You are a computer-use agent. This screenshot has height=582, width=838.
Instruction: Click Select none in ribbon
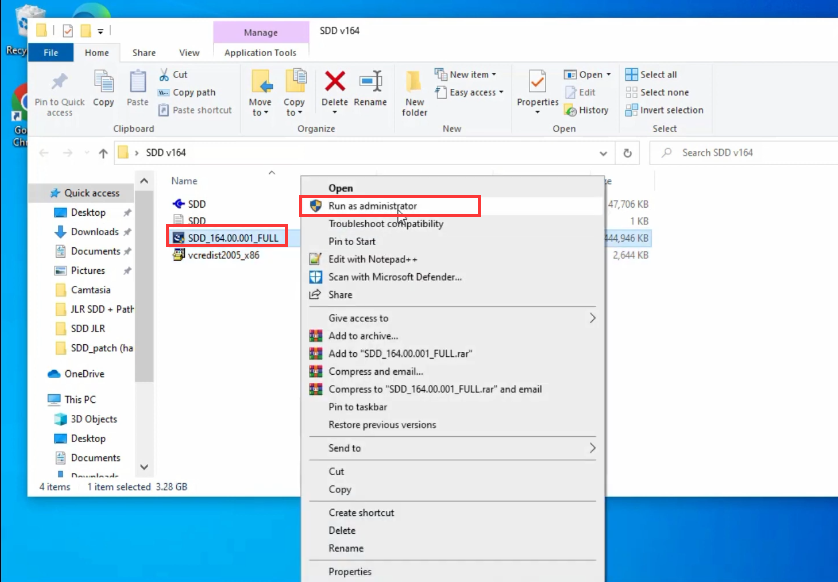click(x=657, y=92)
